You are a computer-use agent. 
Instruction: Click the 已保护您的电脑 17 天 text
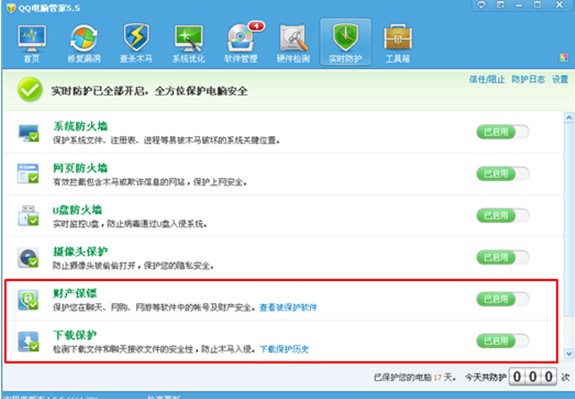tap(414, 377)
